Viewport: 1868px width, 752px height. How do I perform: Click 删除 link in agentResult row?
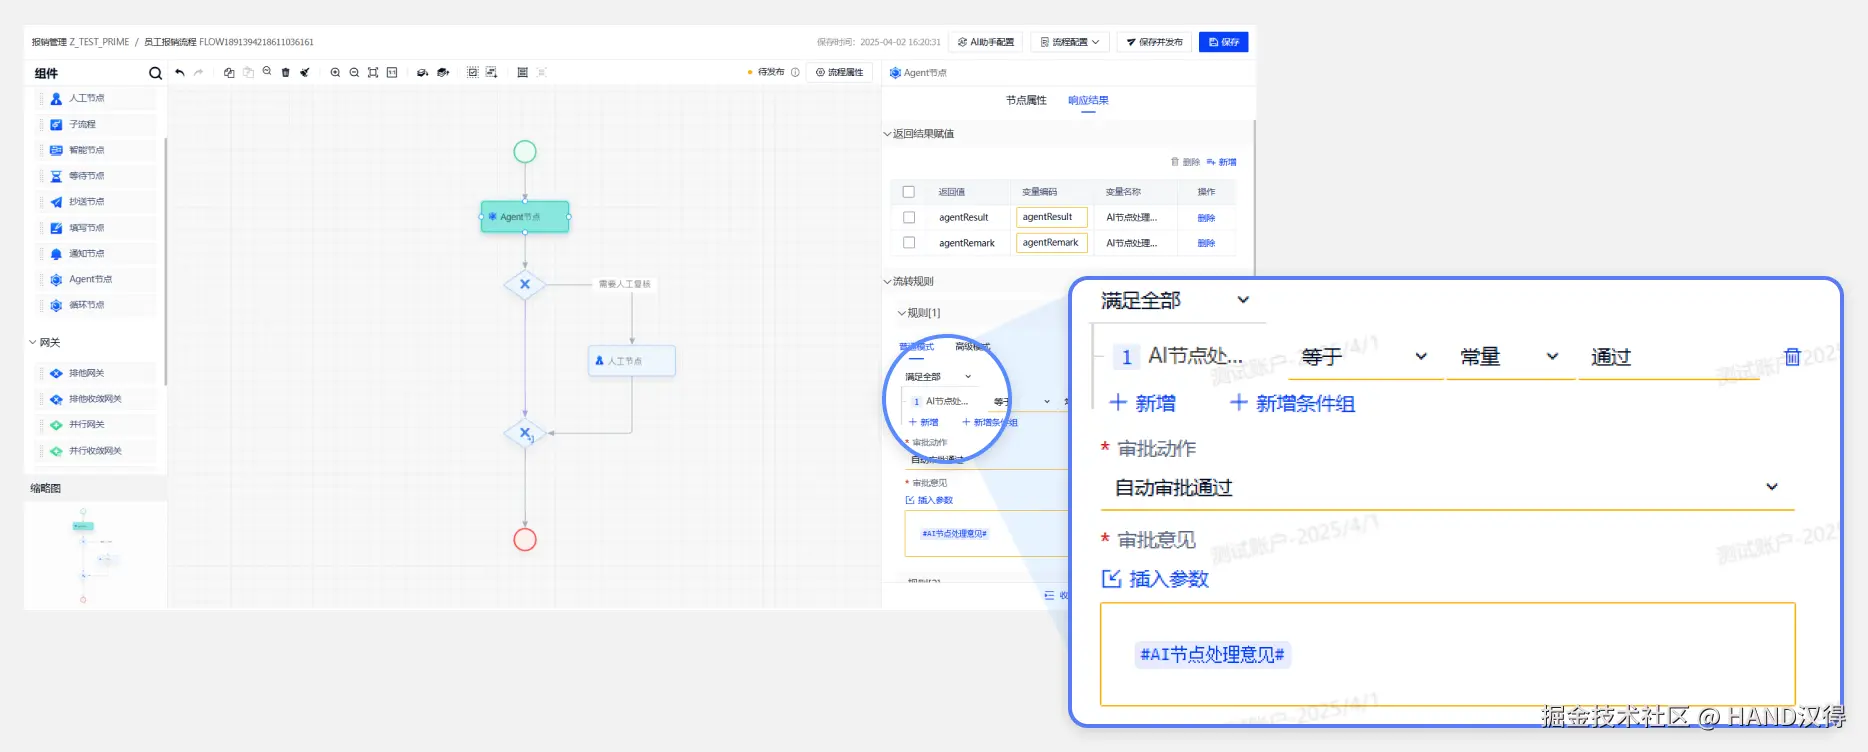pos(1207,218)
